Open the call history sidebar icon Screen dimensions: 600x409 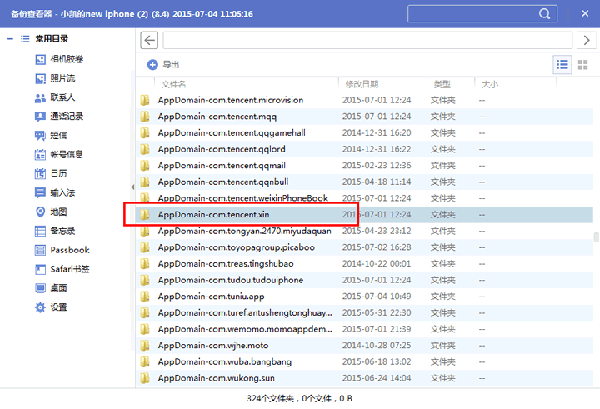(x=40, y=116)
